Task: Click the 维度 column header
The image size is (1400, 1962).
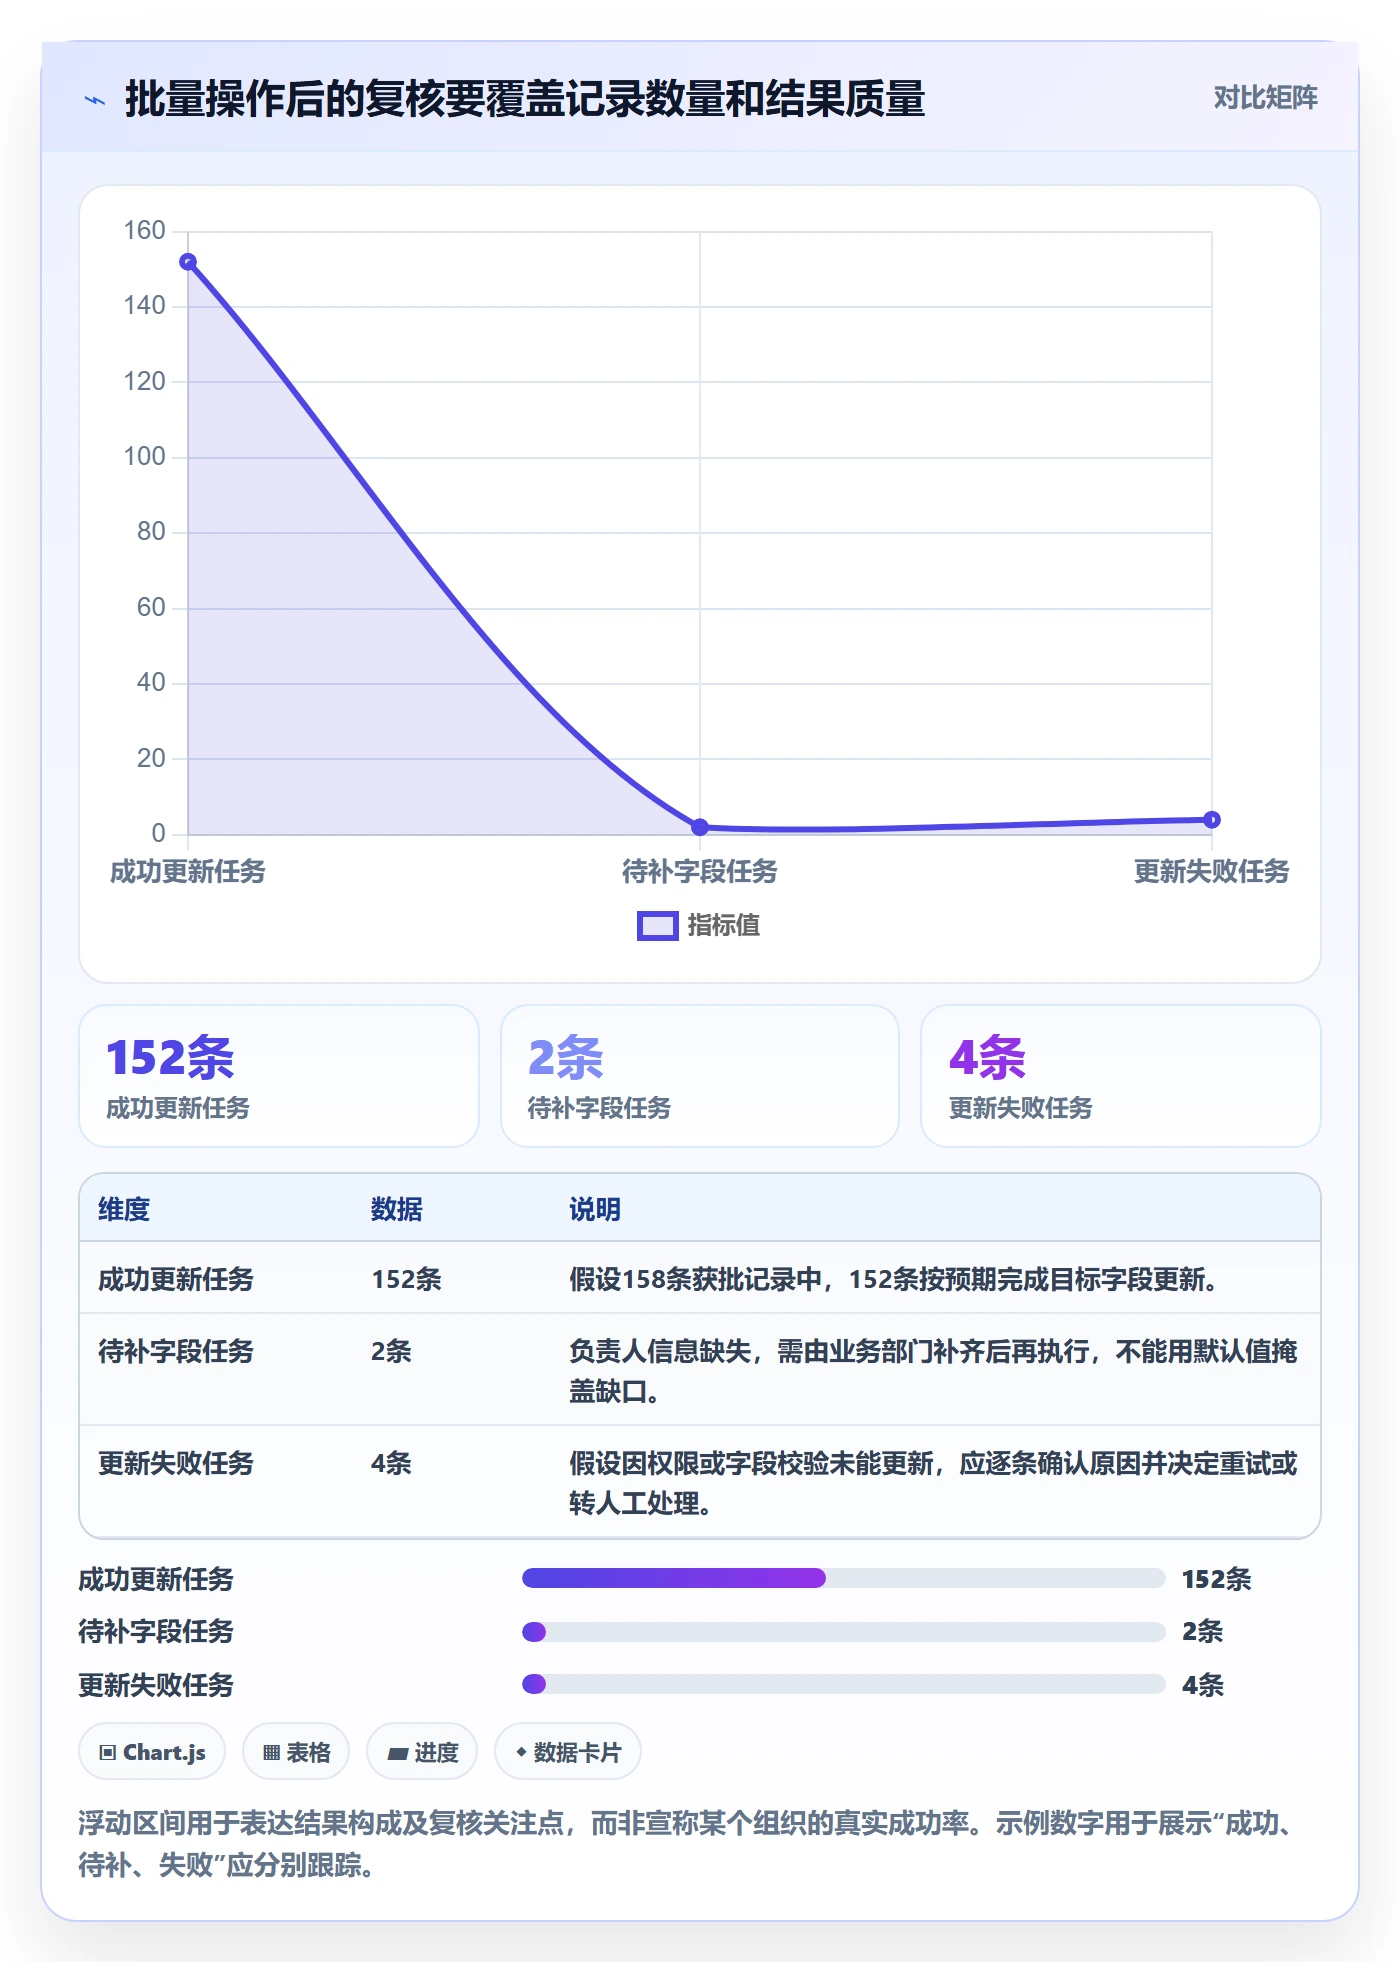Action: click(124, 1210)
